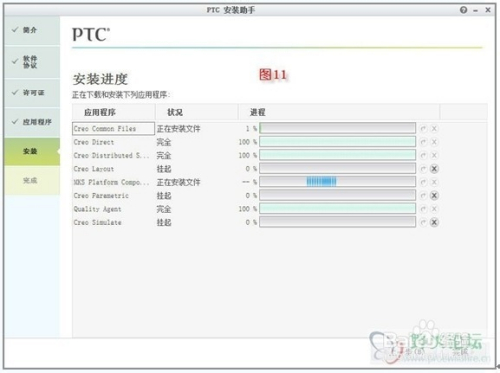Image resolution: width=500 pixels, height=373 pixels.
Task: Open the help question mark icon
Action: [463, 10]
